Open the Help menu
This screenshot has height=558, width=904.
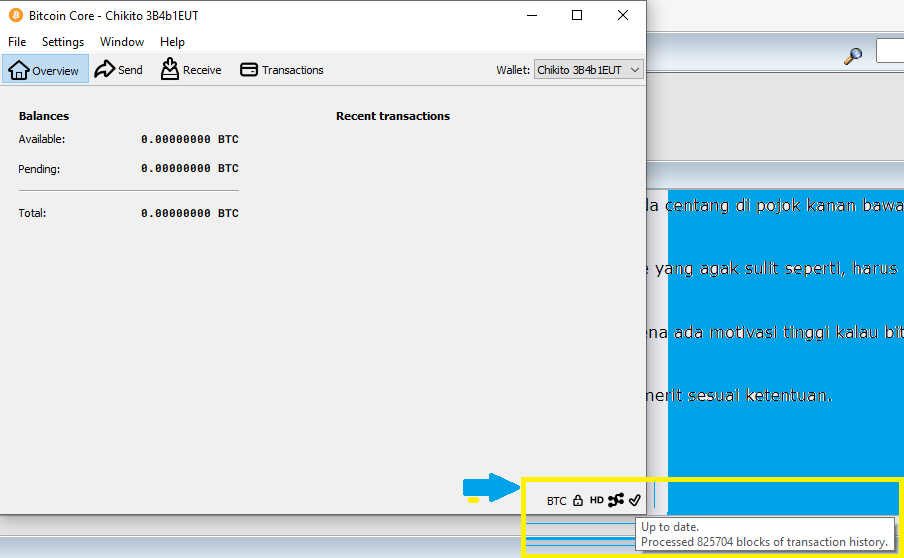172,42
